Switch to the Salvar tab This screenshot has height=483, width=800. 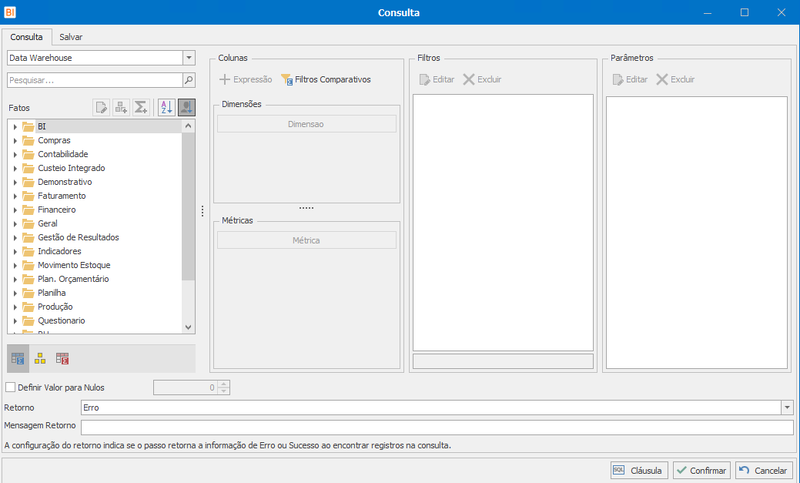point(70,37)
